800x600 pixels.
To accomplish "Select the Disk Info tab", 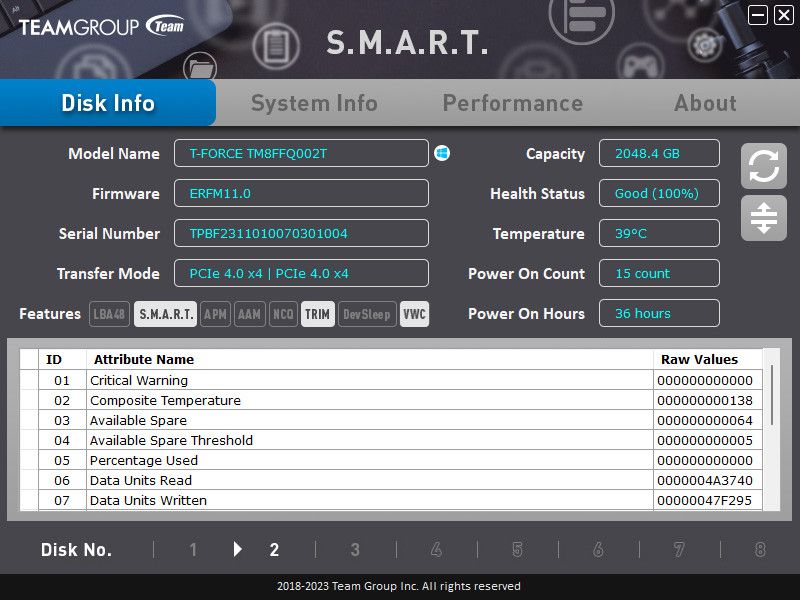I will click(x=108, y=103).
